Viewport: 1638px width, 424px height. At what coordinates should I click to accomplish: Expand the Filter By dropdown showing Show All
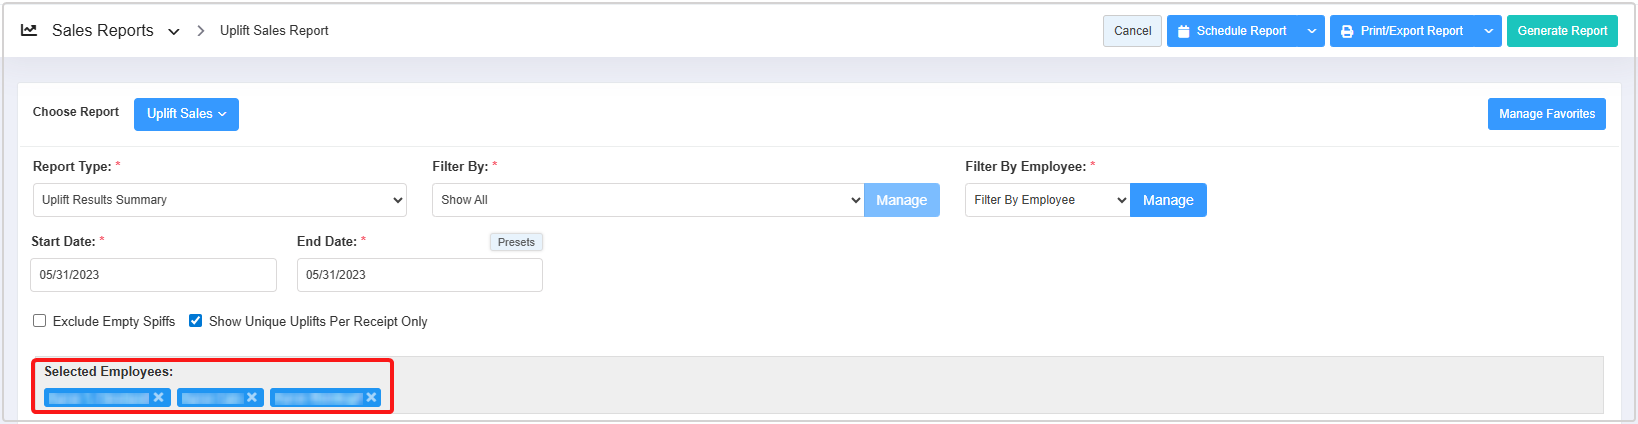pos(648,200)
